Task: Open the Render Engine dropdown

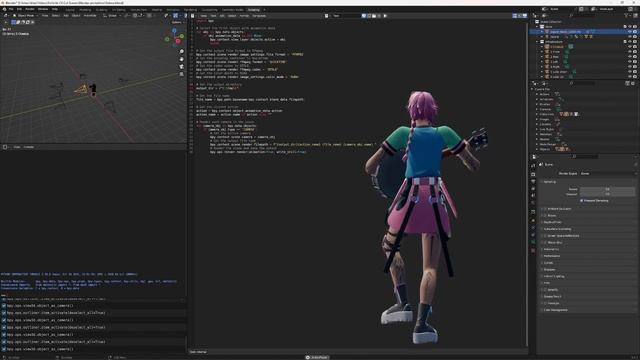Action: 608,173
